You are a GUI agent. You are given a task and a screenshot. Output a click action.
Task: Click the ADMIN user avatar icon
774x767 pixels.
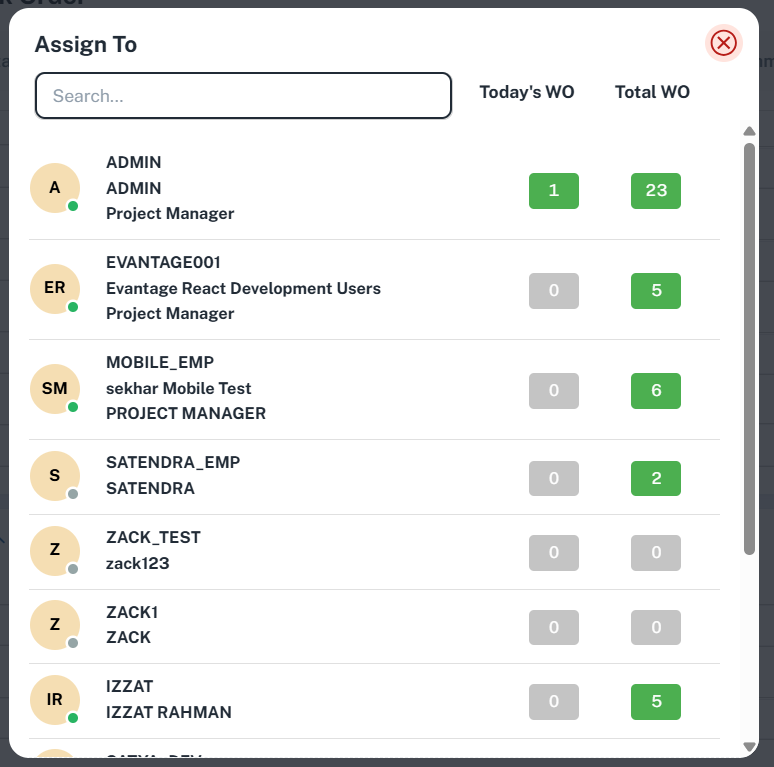click(x=55, y=188)
